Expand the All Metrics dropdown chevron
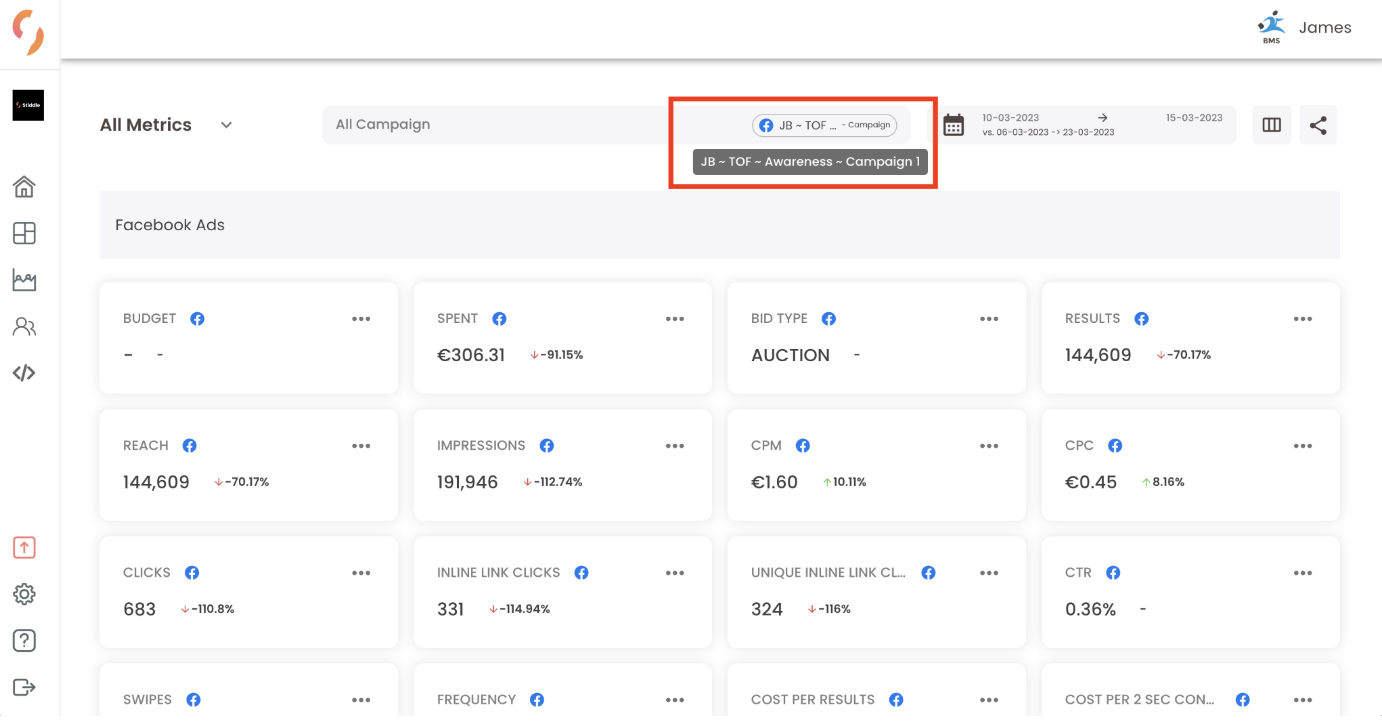Viewport: 1382px width, 722px height. coord(226,125)
